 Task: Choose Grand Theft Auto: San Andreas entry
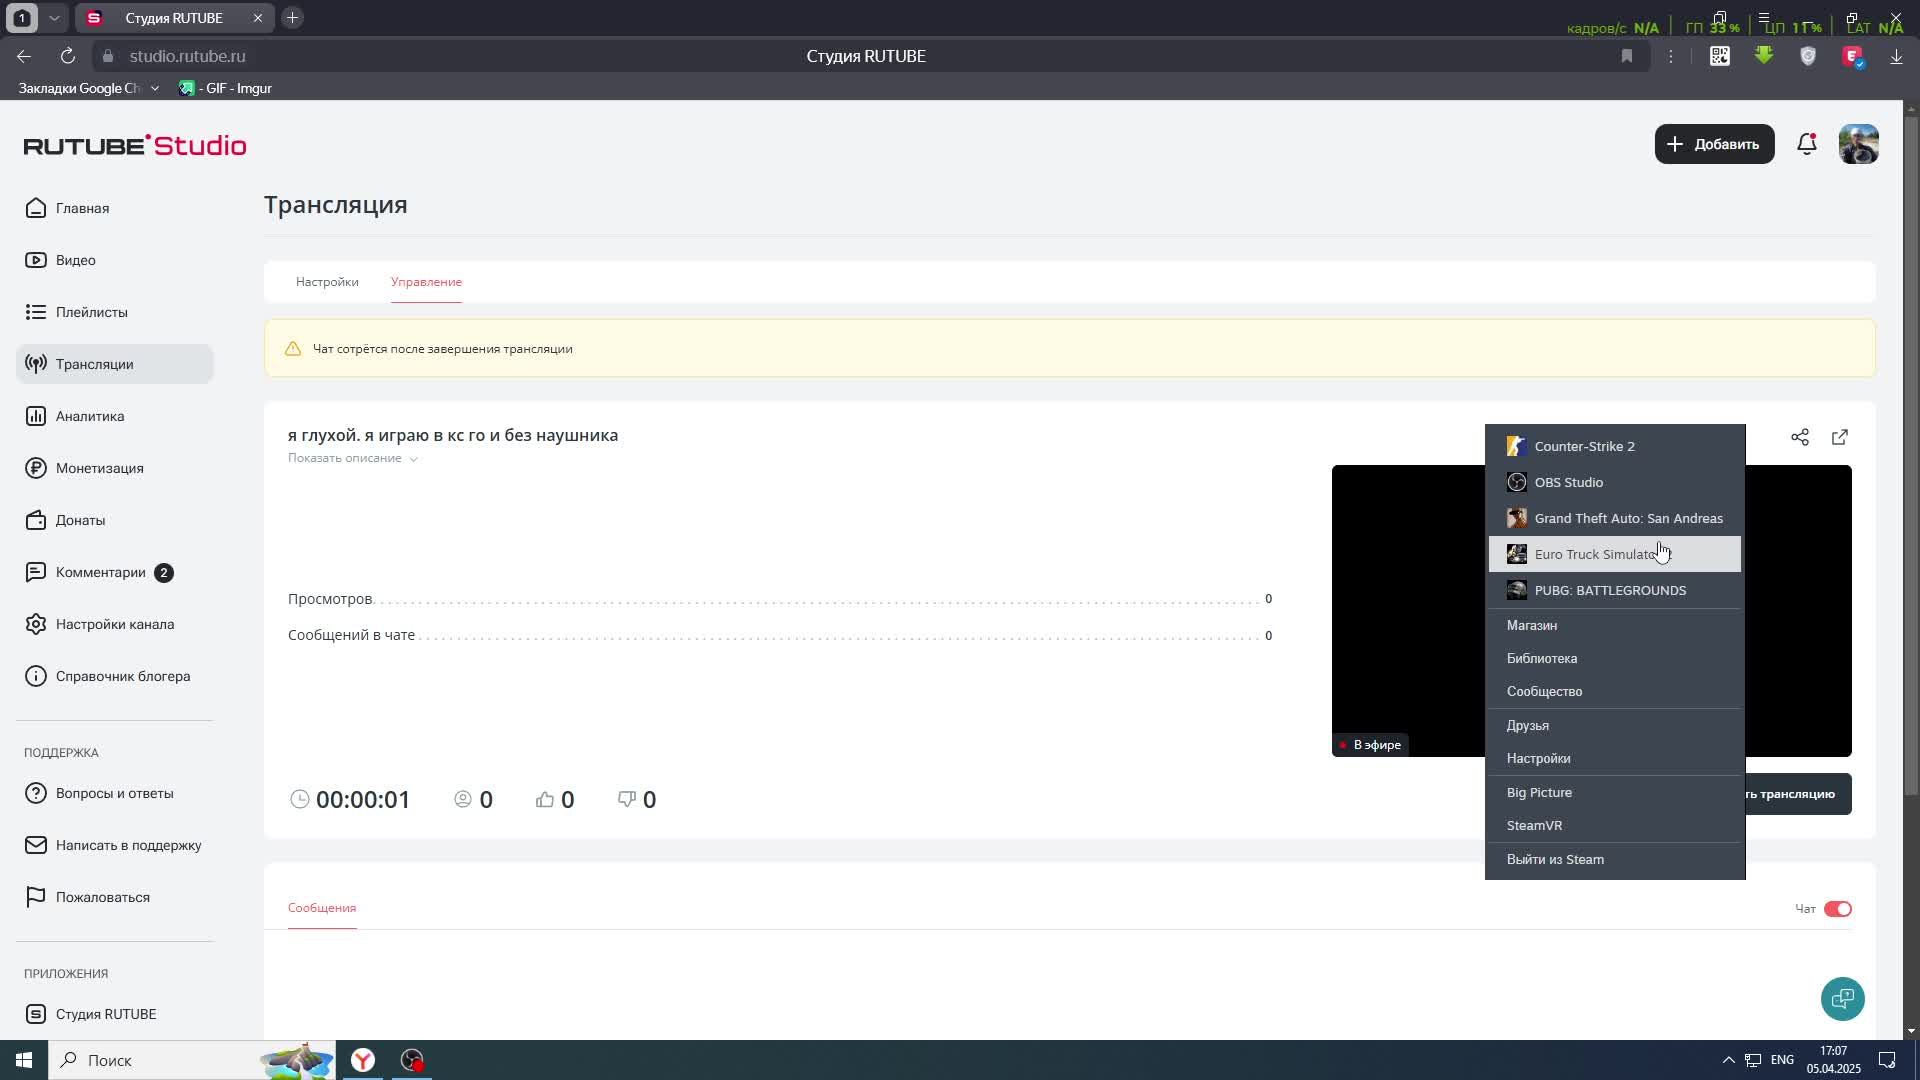coord(1615,518)
